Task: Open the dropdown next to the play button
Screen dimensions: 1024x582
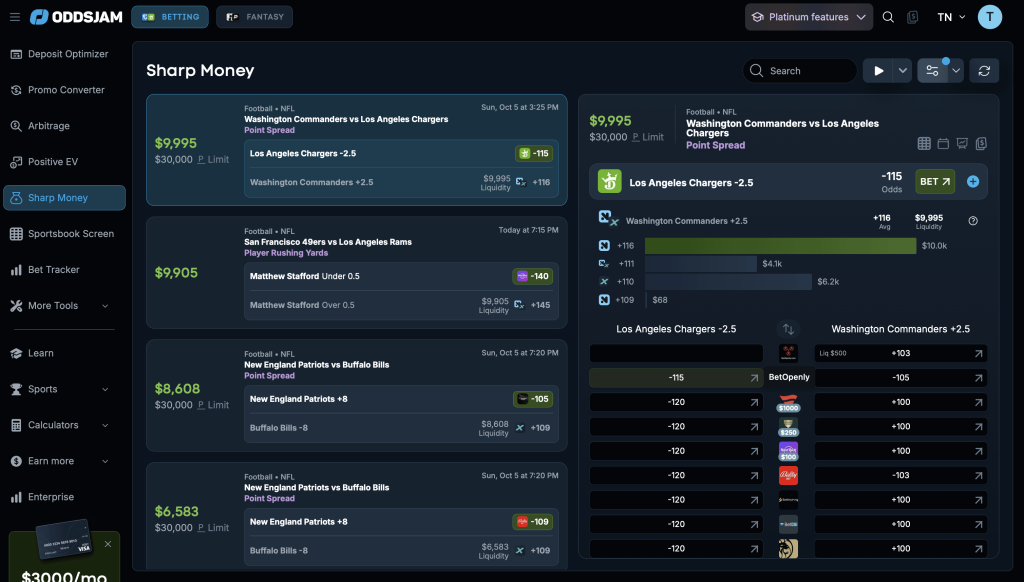Action: point(903,71)
